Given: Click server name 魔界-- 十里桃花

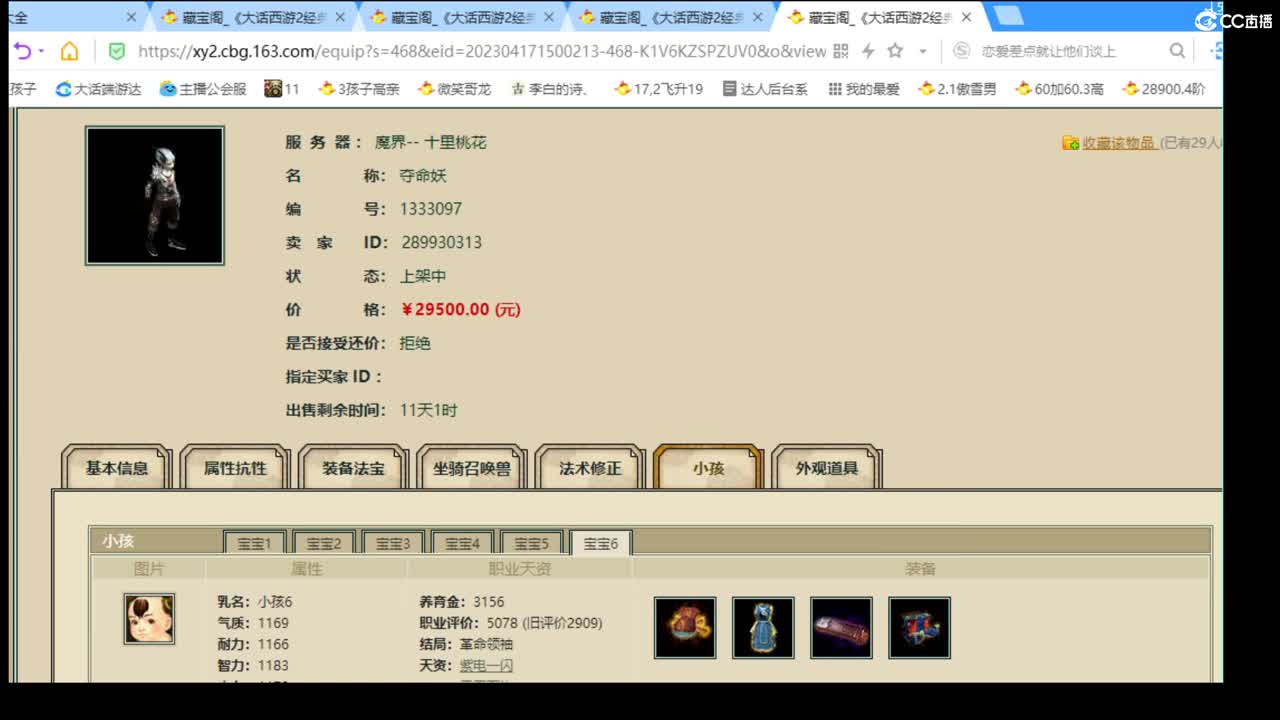Looking at the screenshot, I should pos(430,142).
